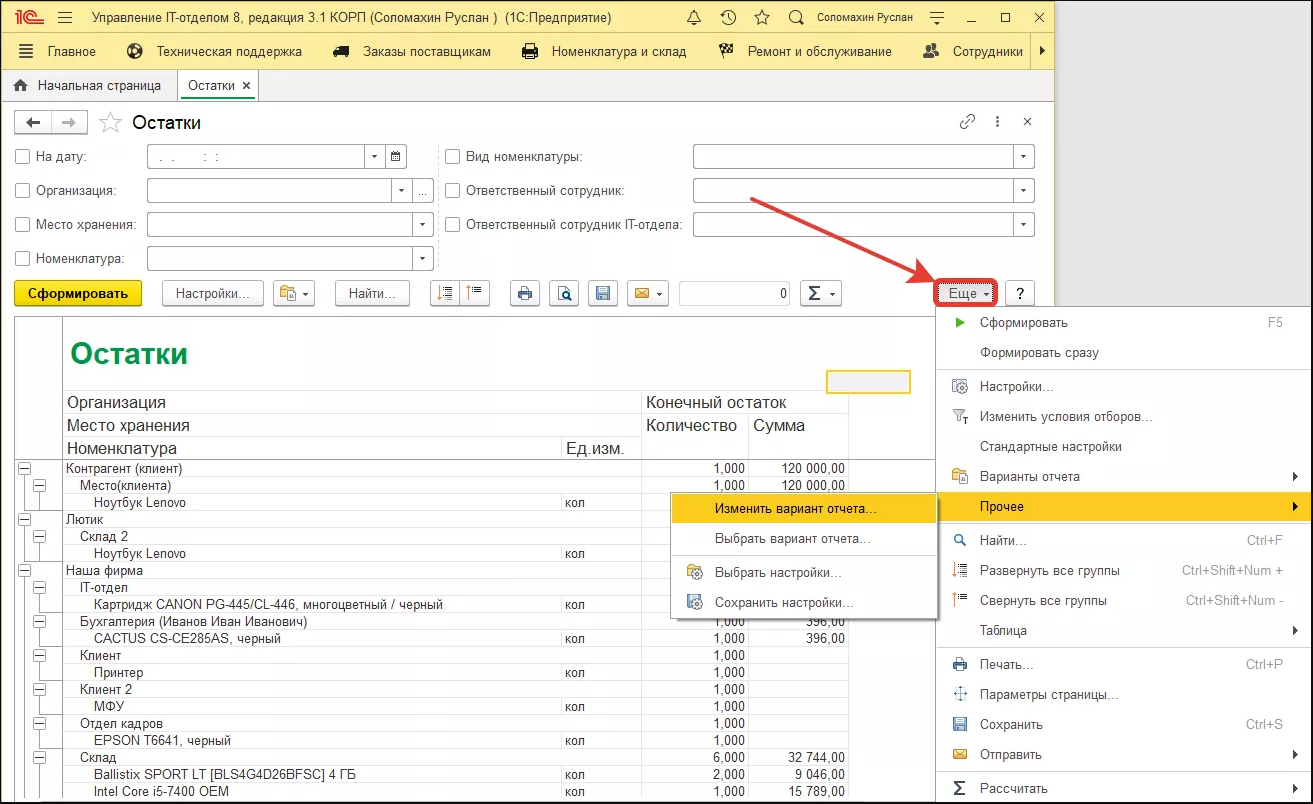
Task: Click the print icon in report toolbar
Action: tap(525, 293)
